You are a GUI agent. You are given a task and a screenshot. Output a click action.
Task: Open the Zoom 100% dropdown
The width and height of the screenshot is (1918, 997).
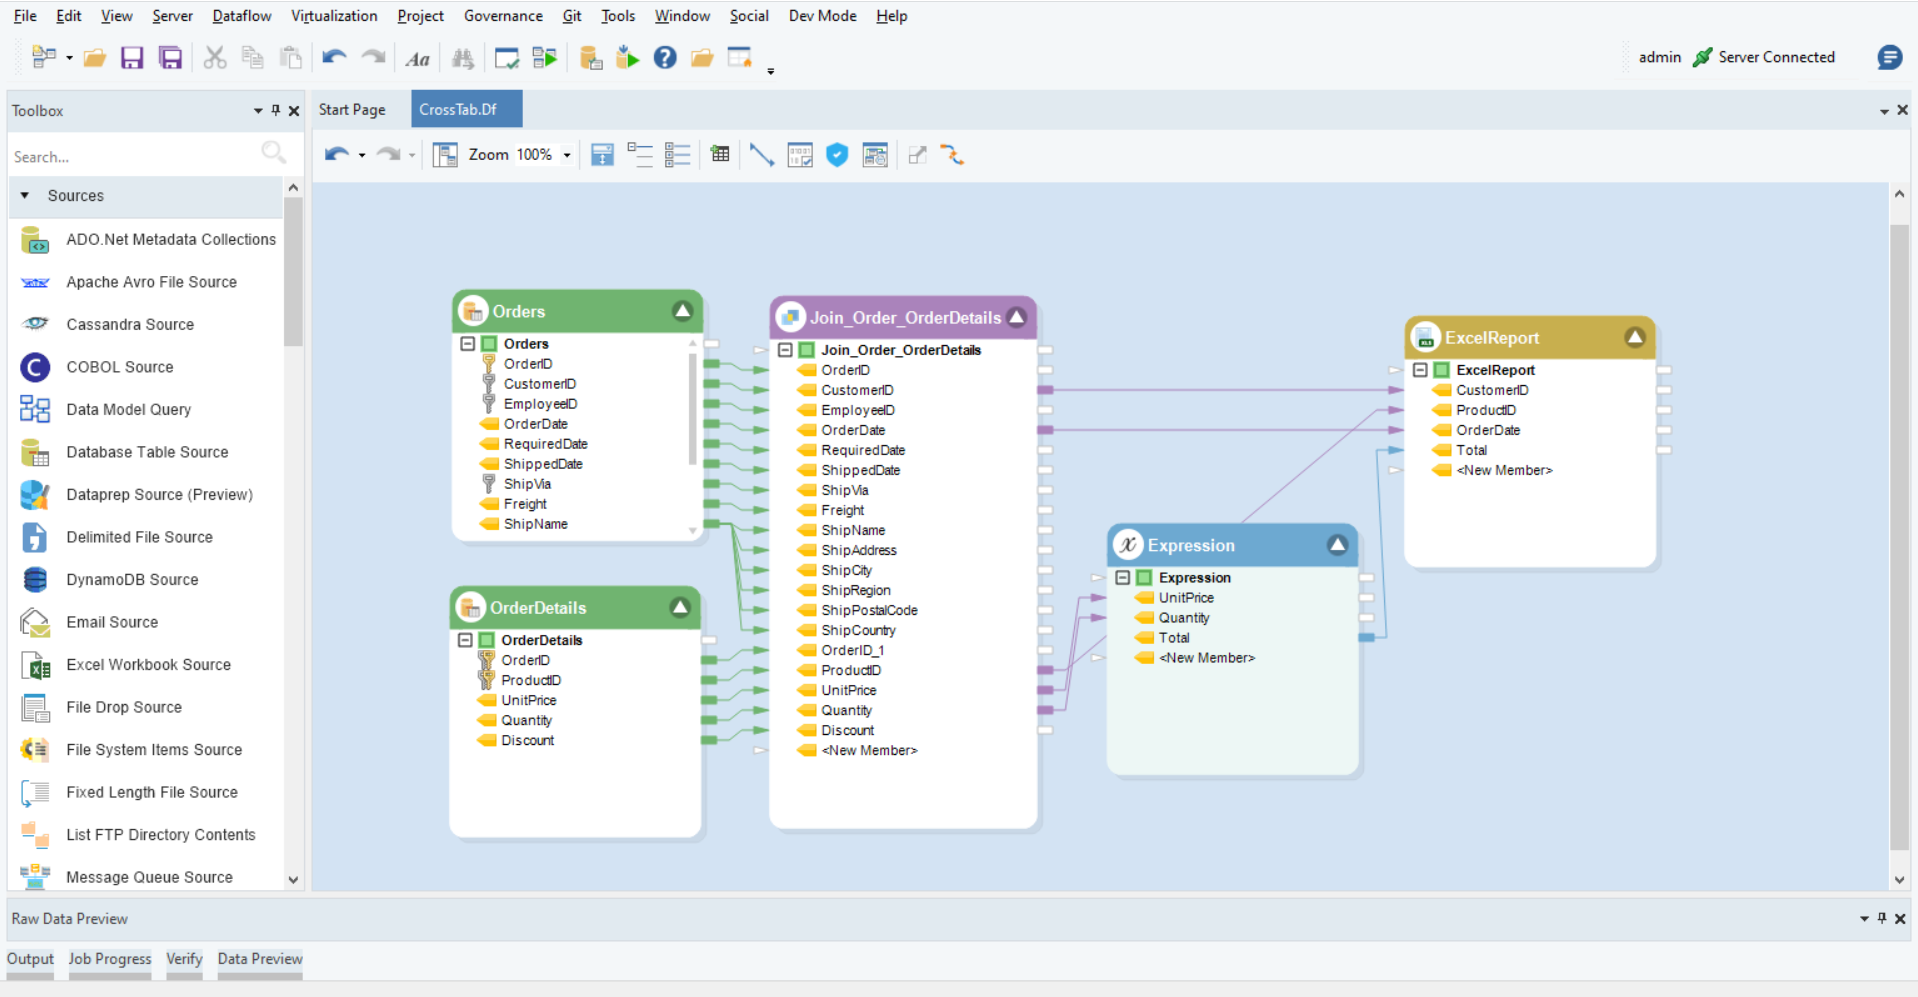click(567, 155)
